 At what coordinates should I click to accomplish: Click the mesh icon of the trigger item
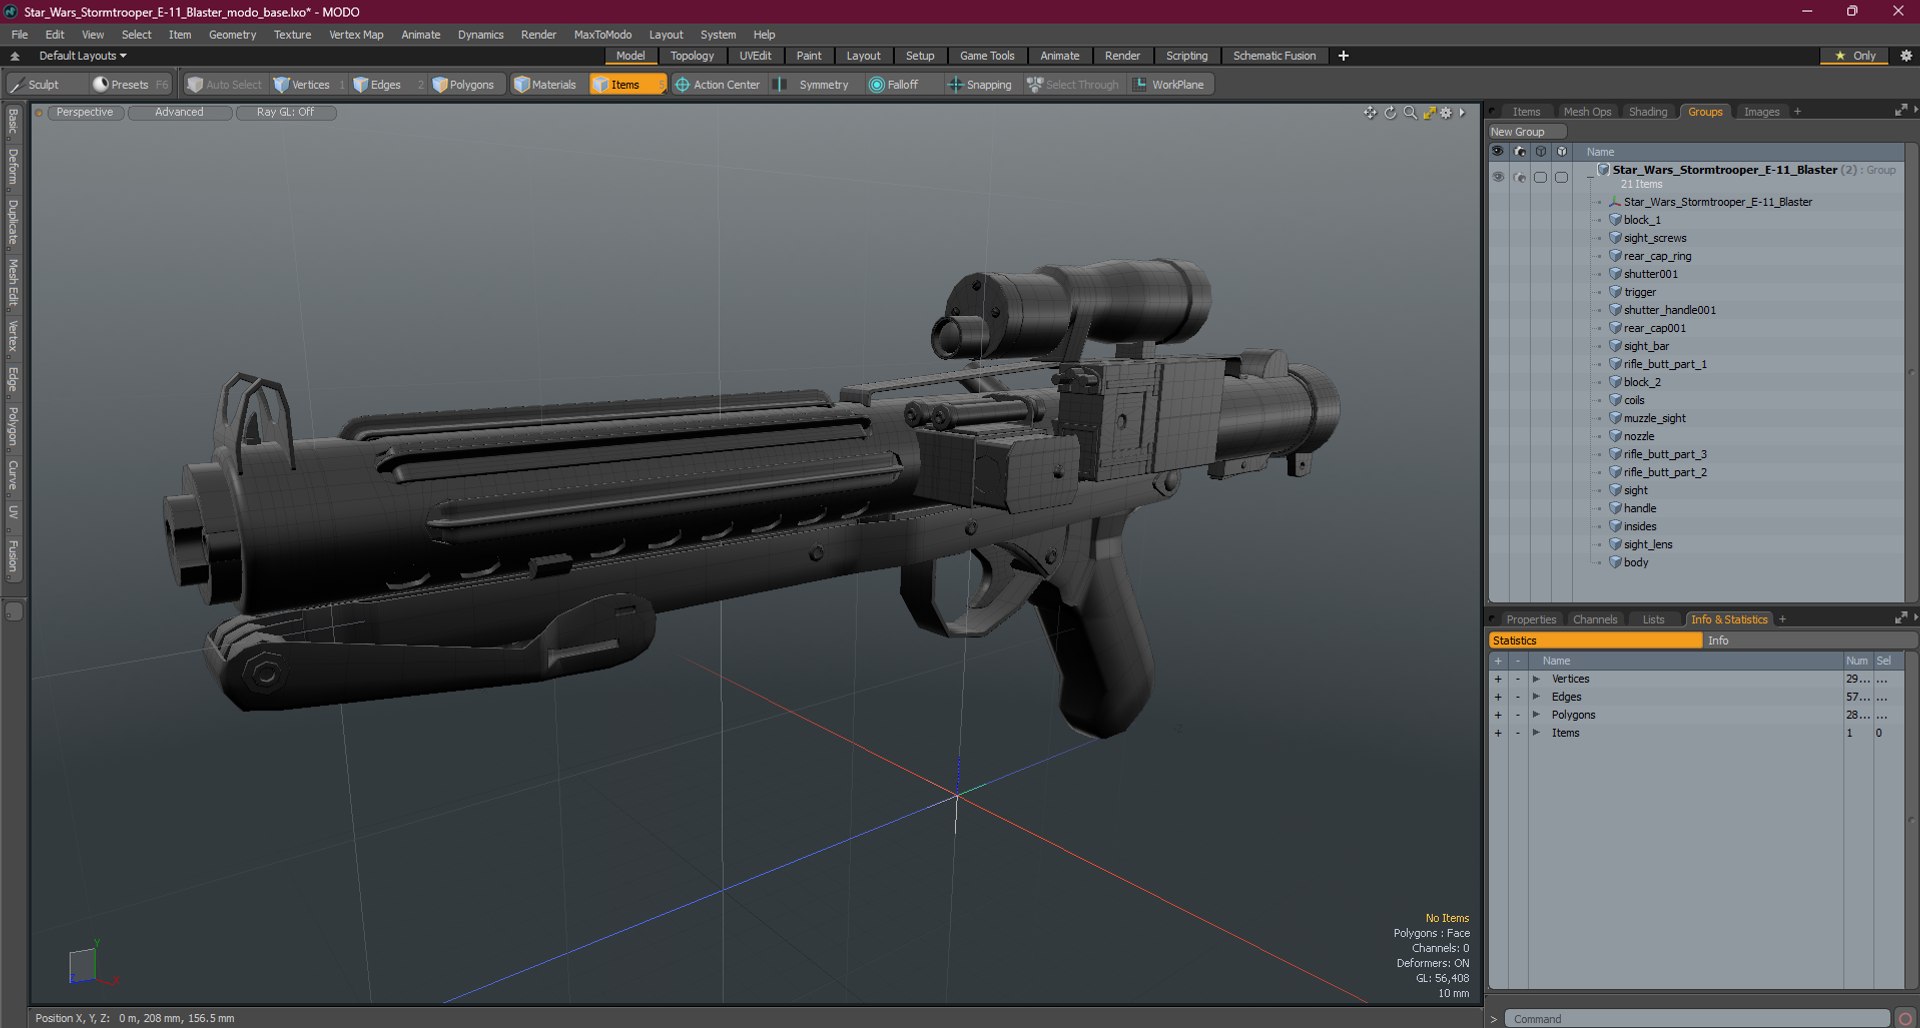point(1615,292)
